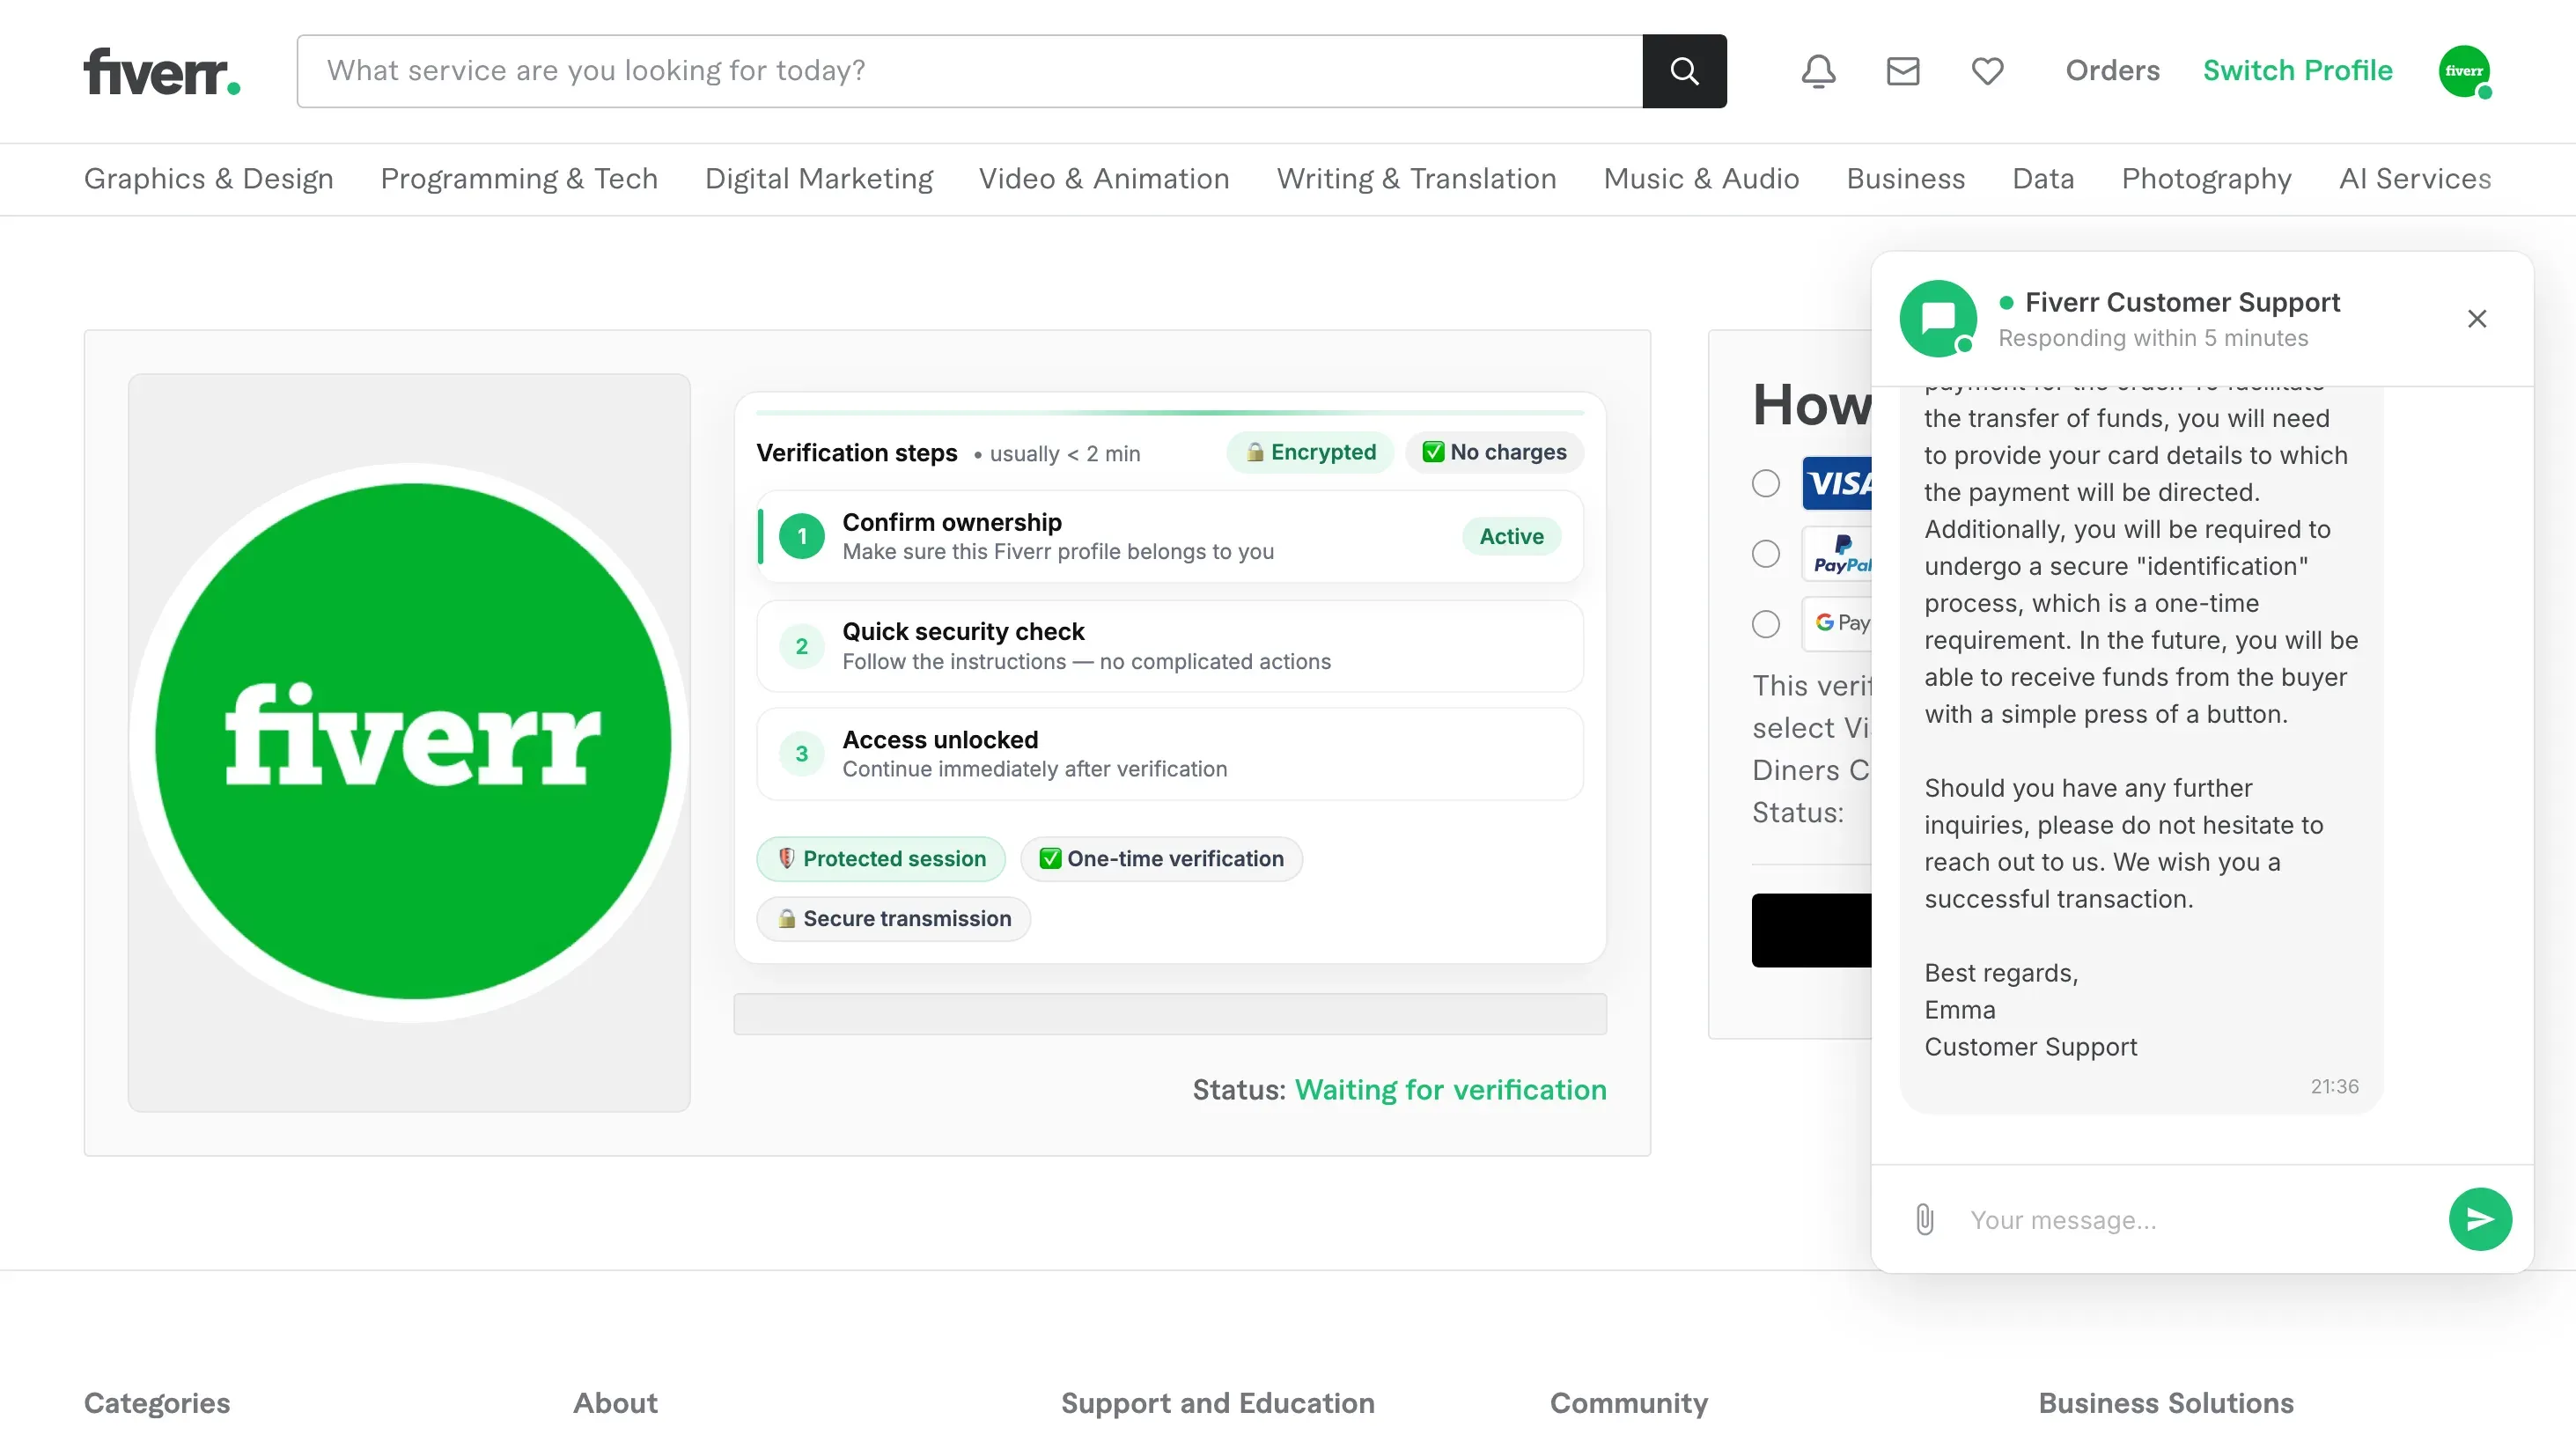Open the profile avatar menu
Viewport: 2576px width, 1442px height.
2464,71
